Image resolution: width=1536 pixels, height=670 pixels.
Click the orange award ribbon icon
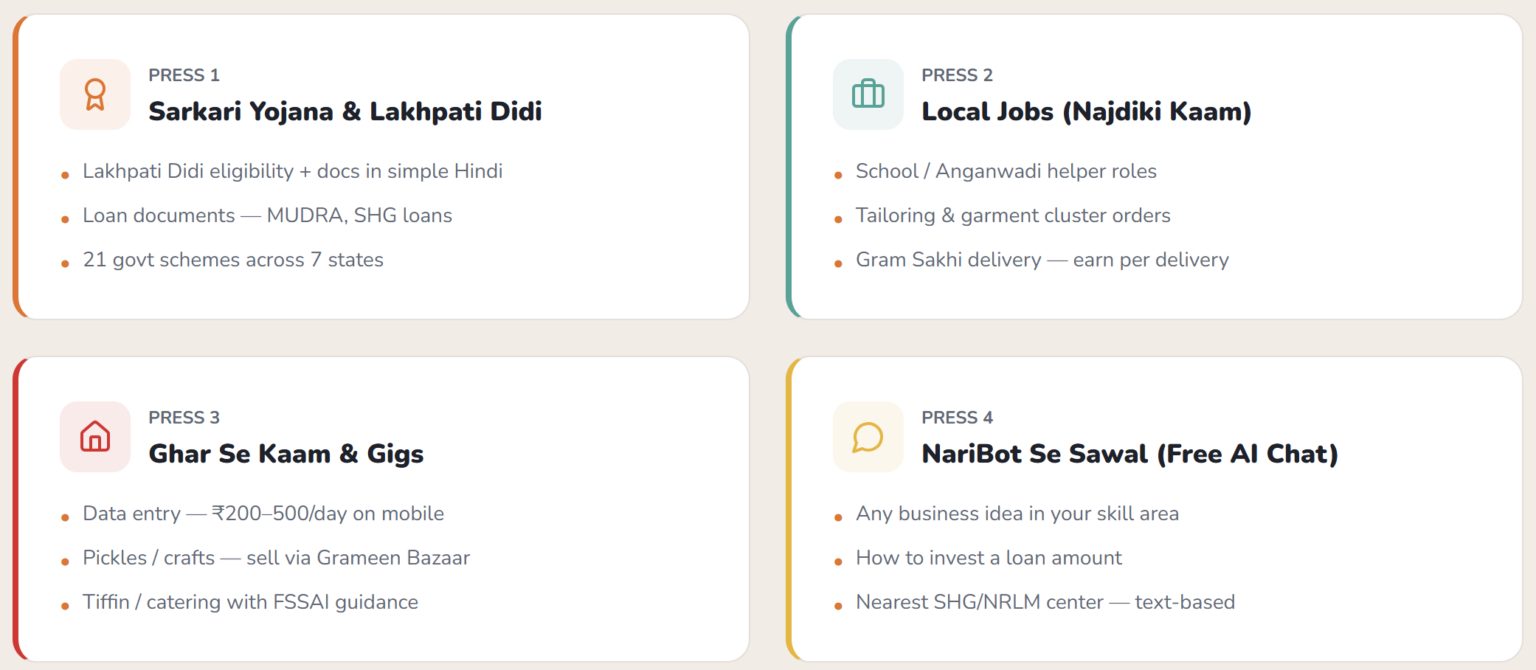tap(95, 94)
